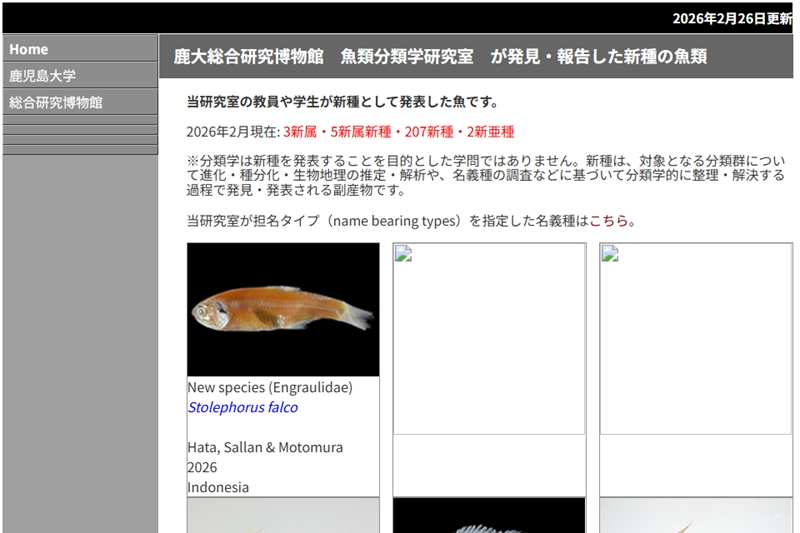
Task: Click the New species (Engraulidae) caption
Action: pyautogui.click(x=270, y=387)
